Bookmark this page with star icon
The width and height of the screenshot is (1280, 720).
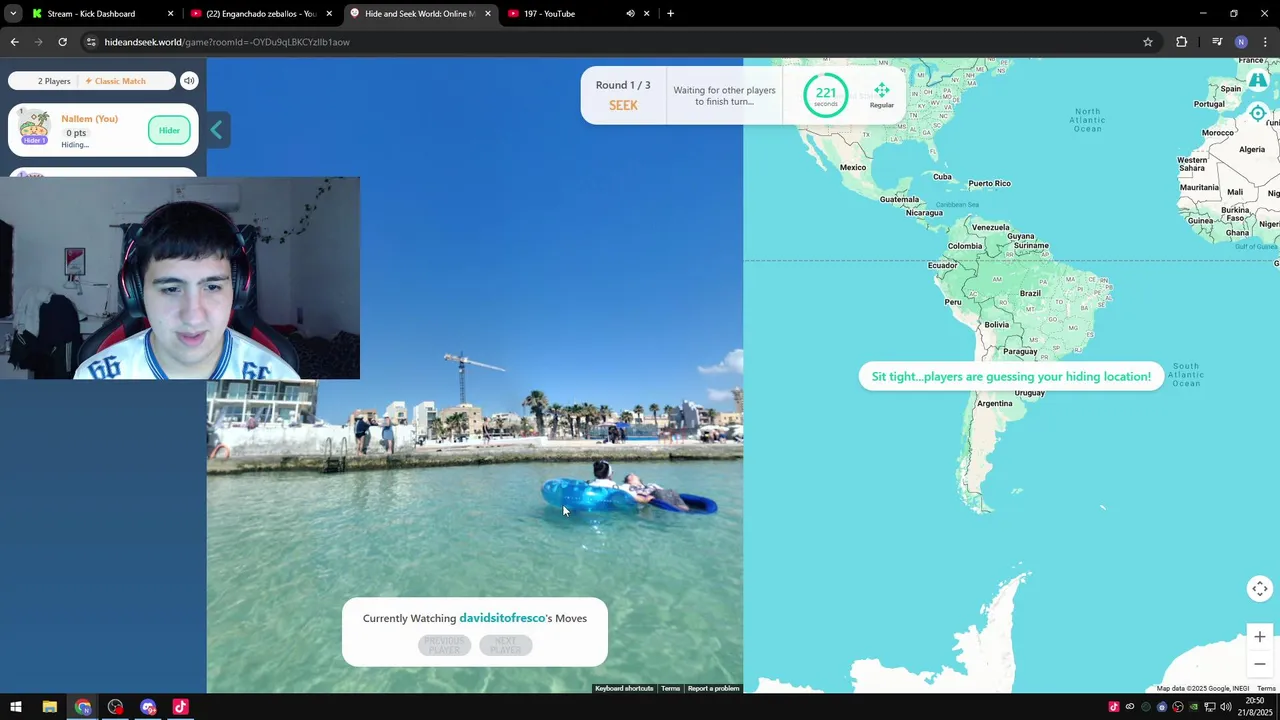click(1148, 42)
